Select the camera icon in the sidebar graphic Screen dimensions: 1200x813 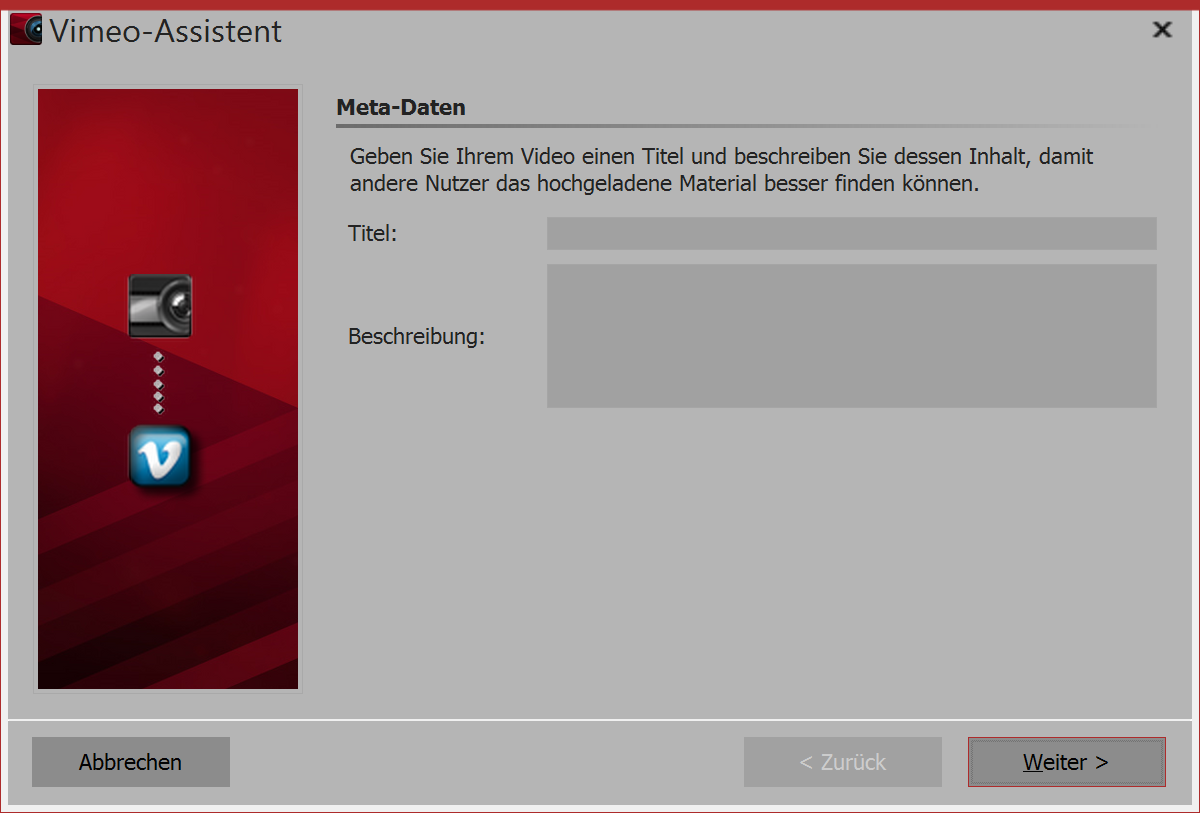pos(158,306)
